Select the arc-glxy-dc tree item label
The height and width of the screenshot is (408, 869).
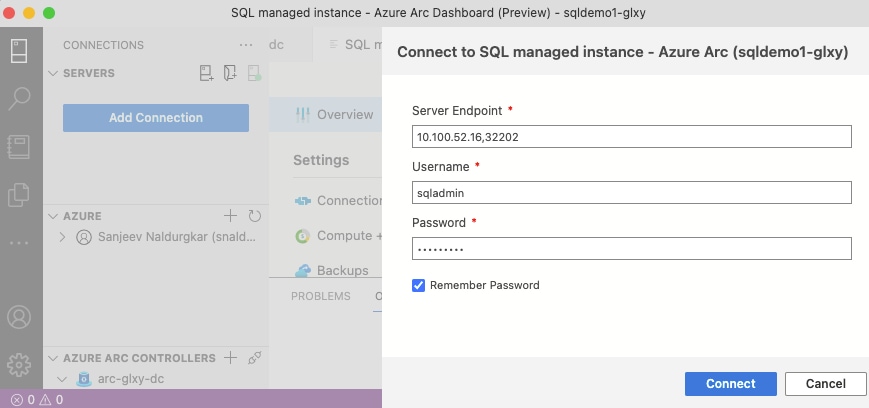(131, 379)
